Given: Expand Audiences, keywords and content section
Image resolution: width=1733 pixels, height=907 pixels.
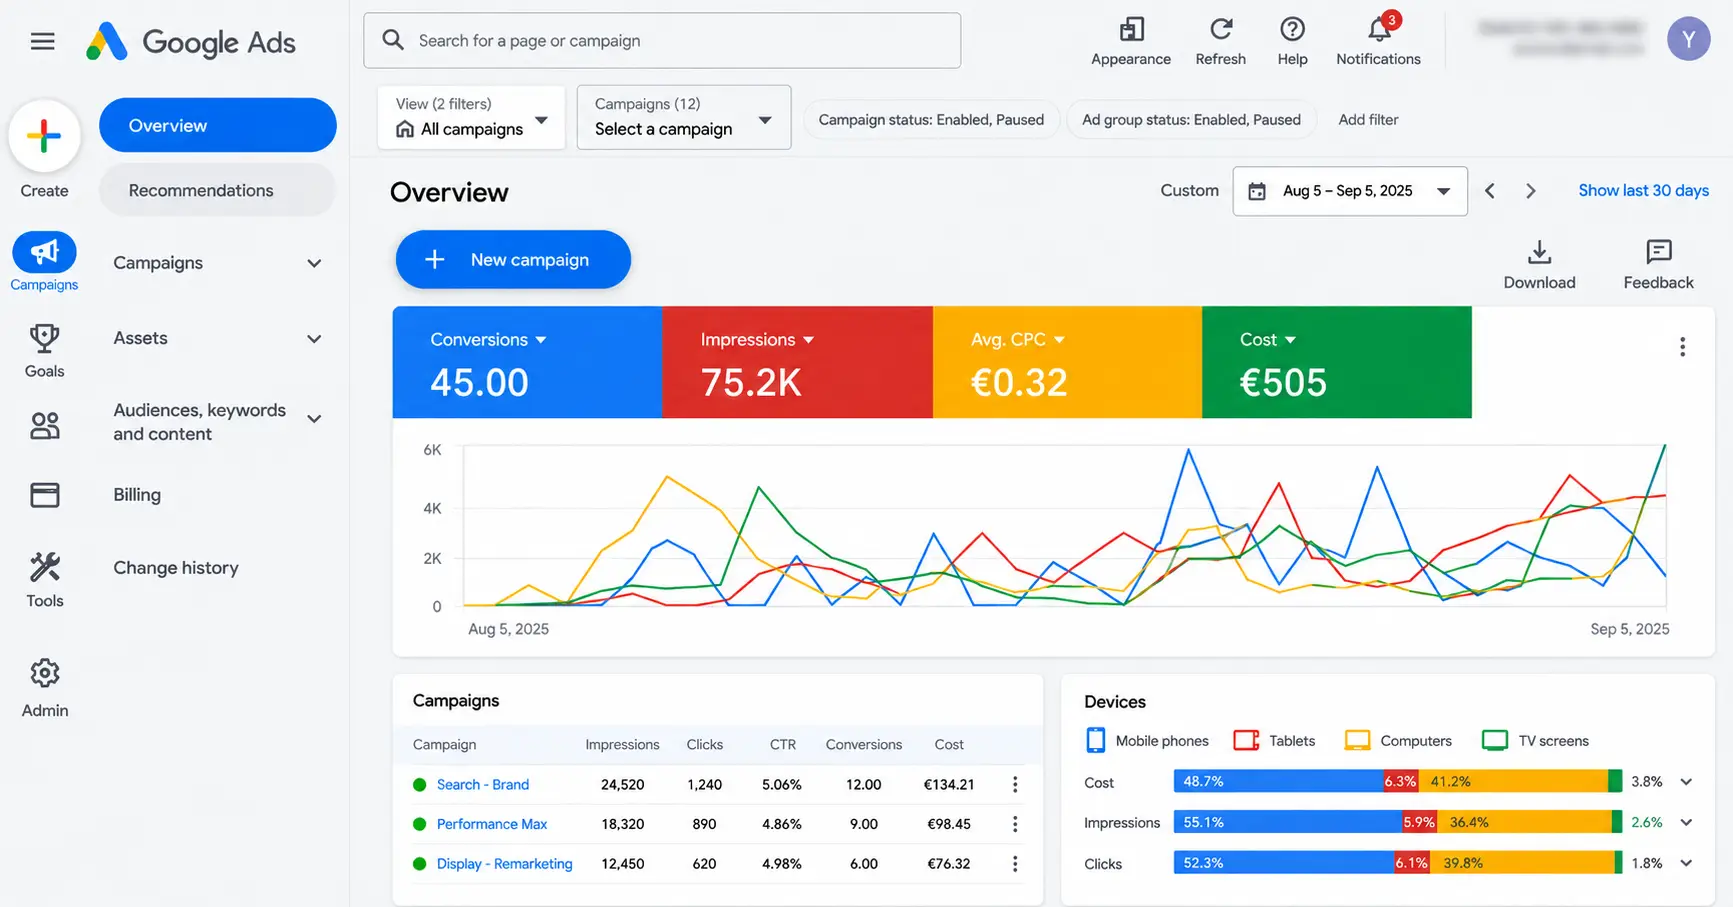Looking at the screenshot, I should (314, 419).
